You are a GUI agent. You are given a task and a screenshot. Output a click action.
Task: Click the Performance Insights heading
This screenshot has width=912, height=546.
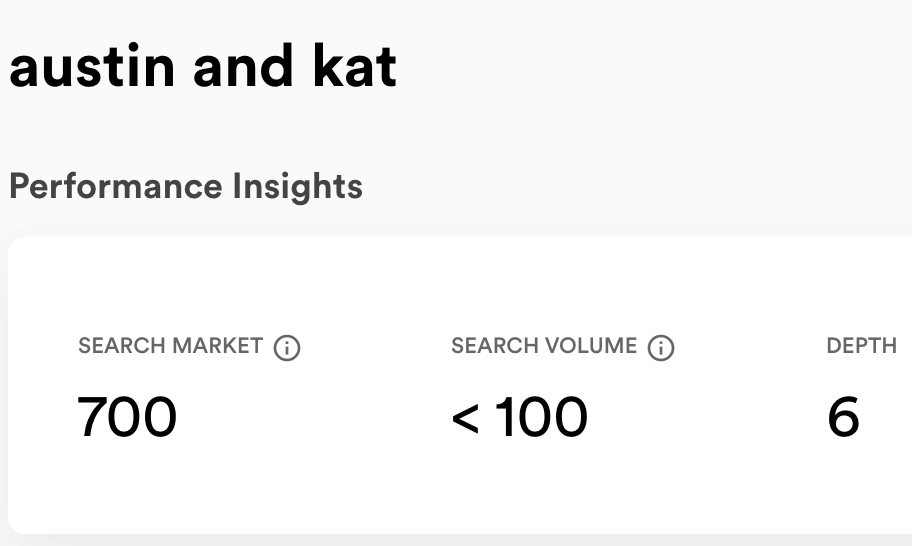[186, 187]
